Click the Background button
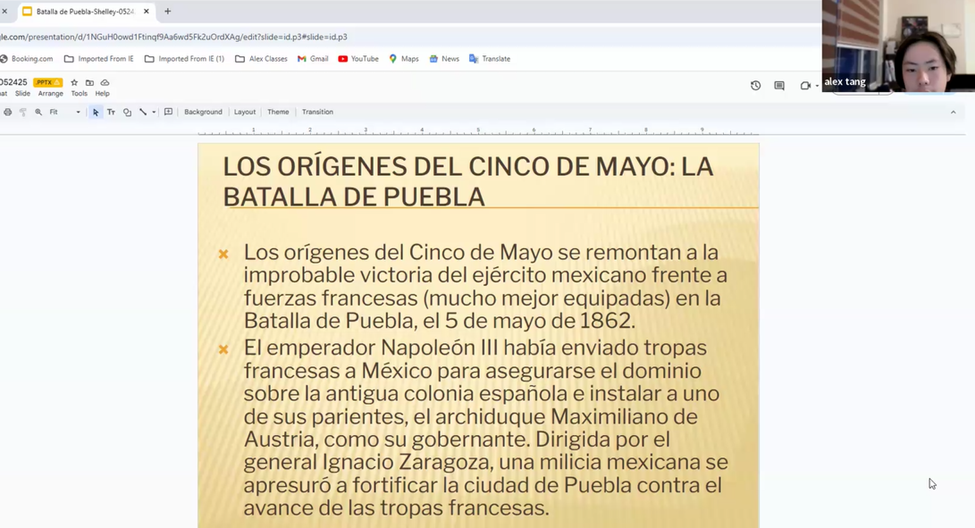The height and width of the screenshot is (528, 975). (203, 112)
